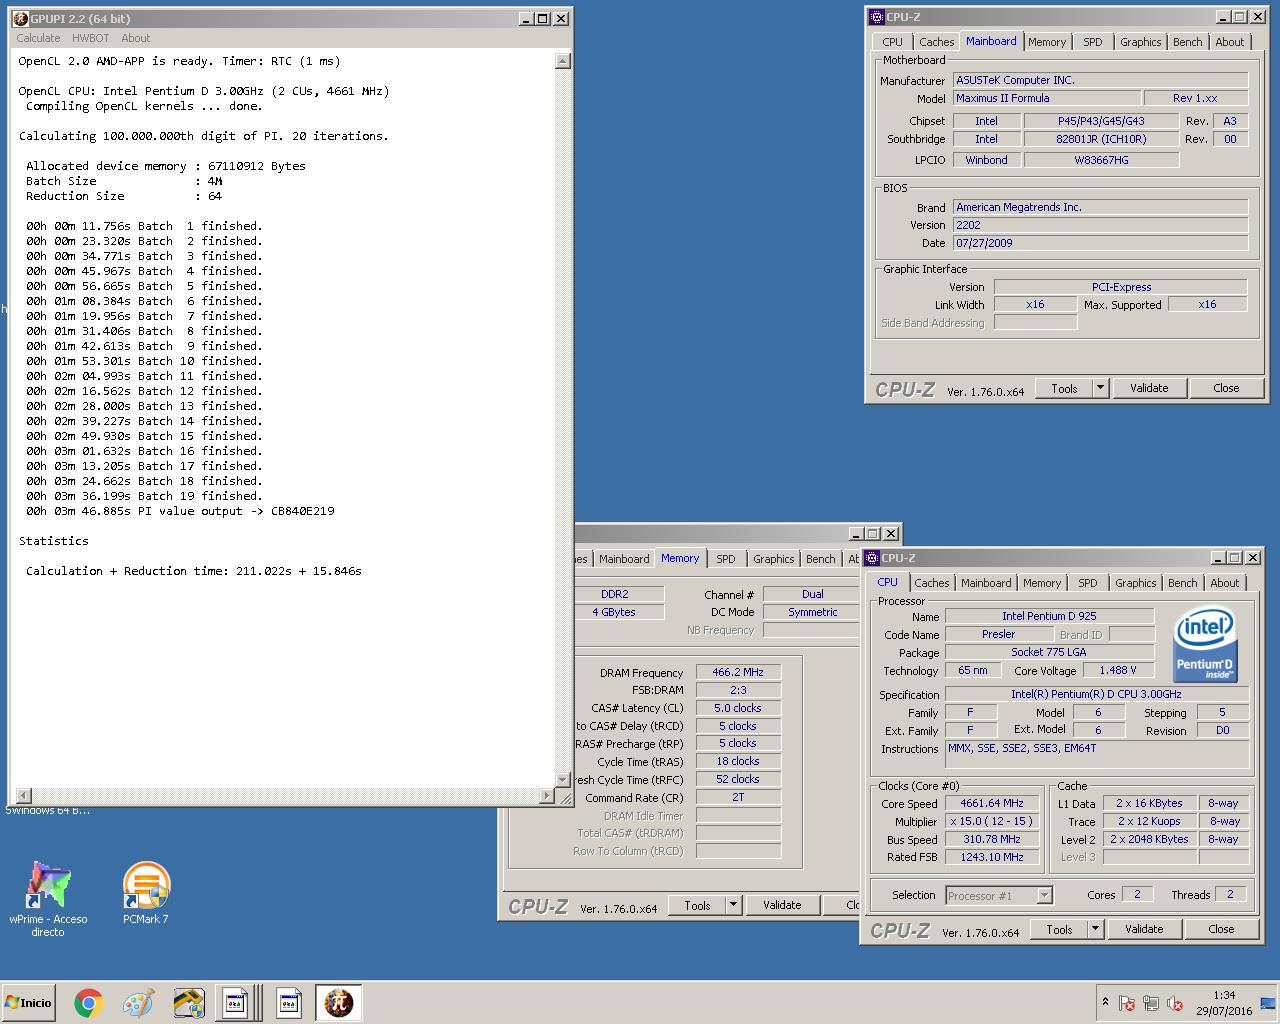Open the PCMark 7 desktop shortcut
The height and width of the screenshot is (1024, 1280).
click(x=146, y=893)
